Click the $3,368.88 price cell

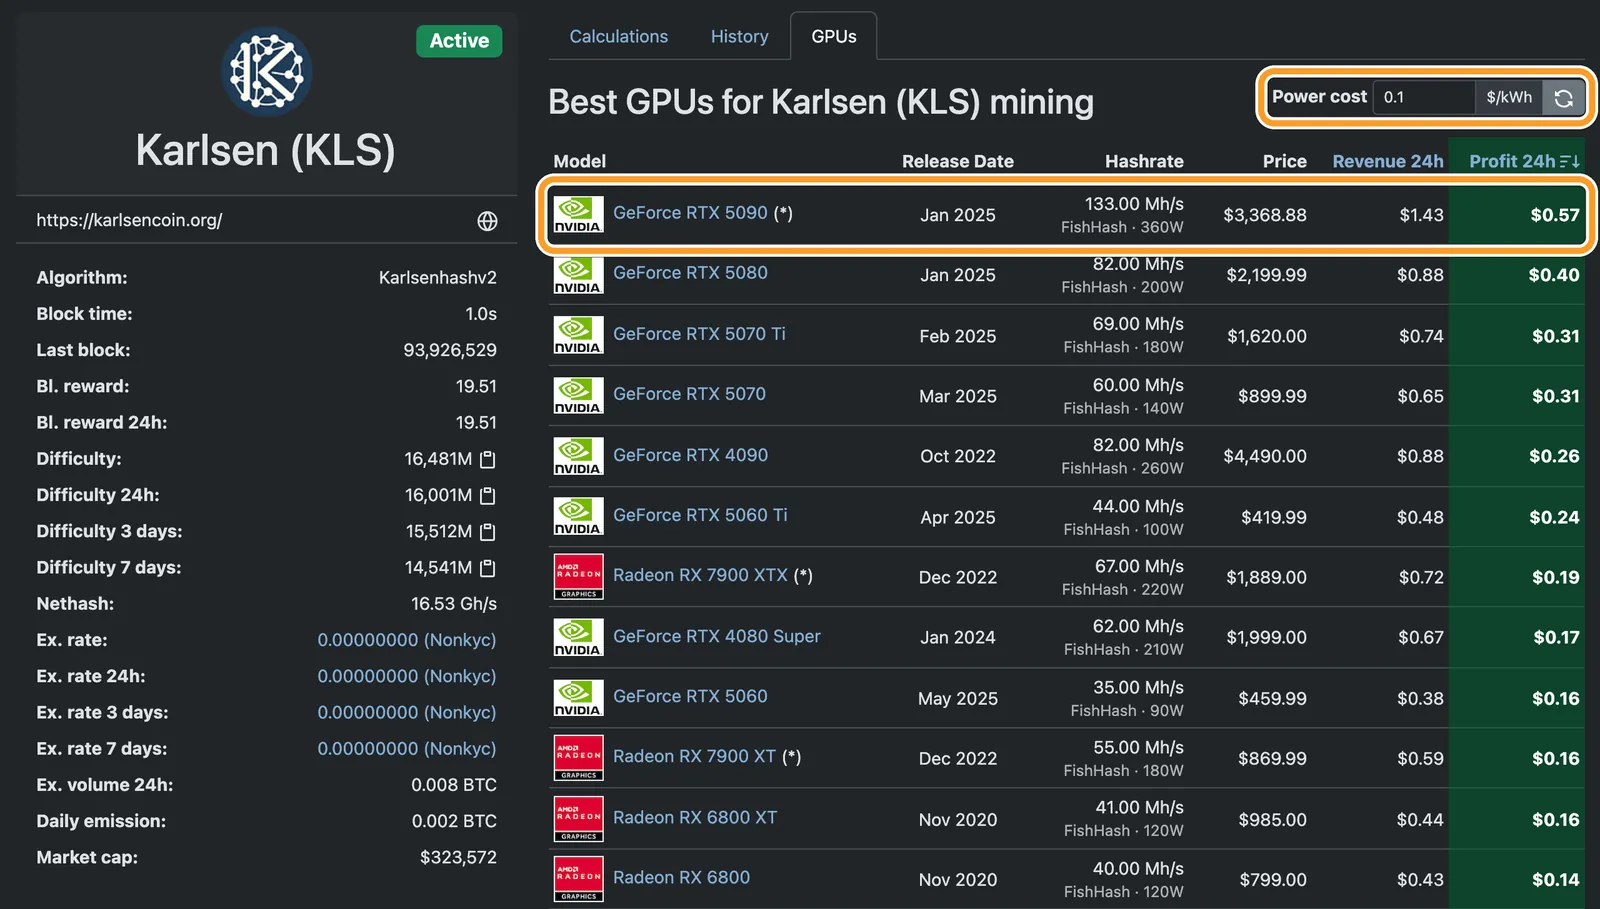point(1265,215)
